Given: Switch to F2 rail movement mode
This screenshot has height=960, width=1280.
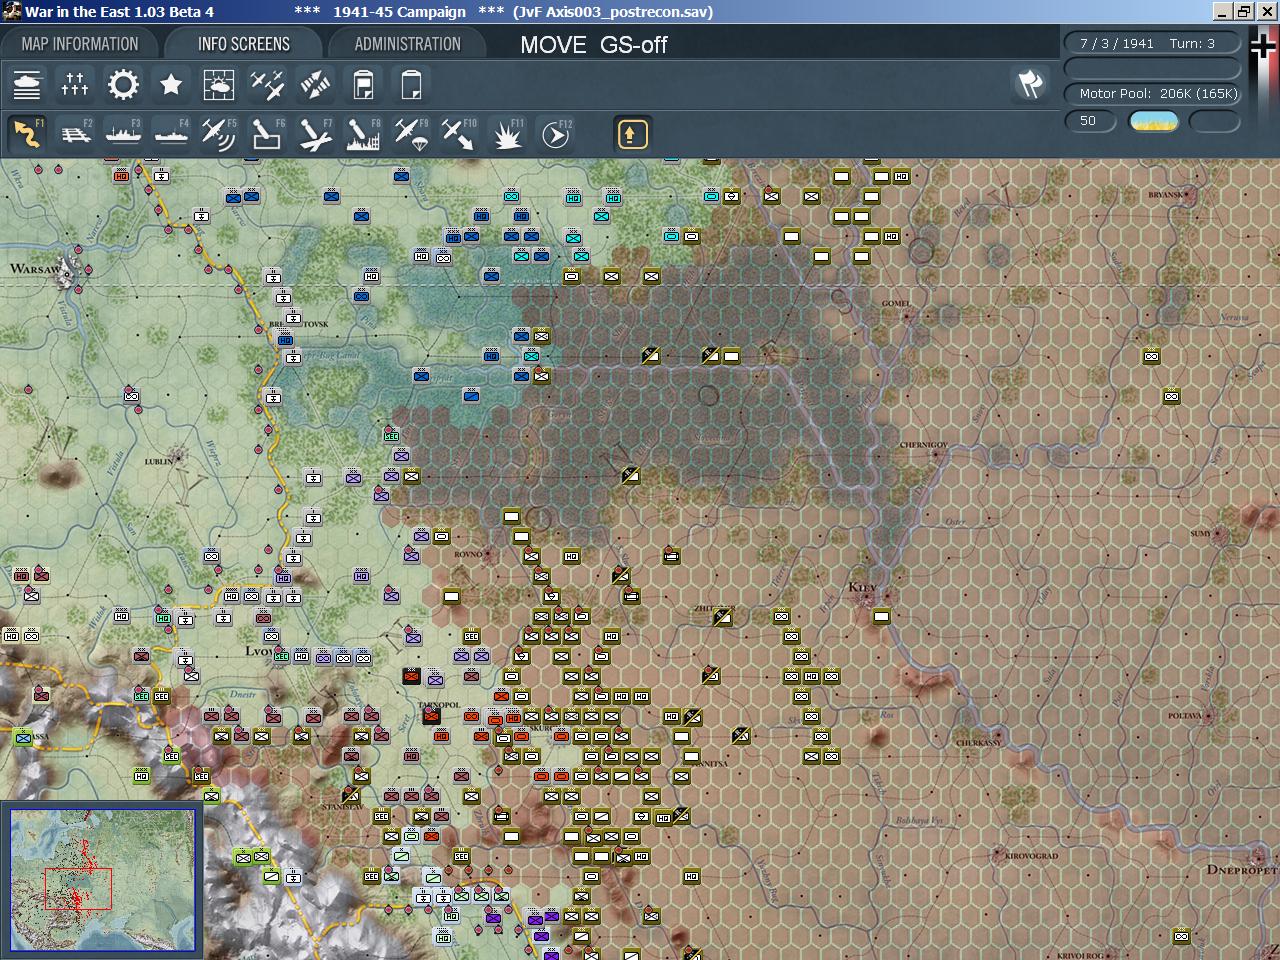Looking at the screenshot, I should (75, 134).
